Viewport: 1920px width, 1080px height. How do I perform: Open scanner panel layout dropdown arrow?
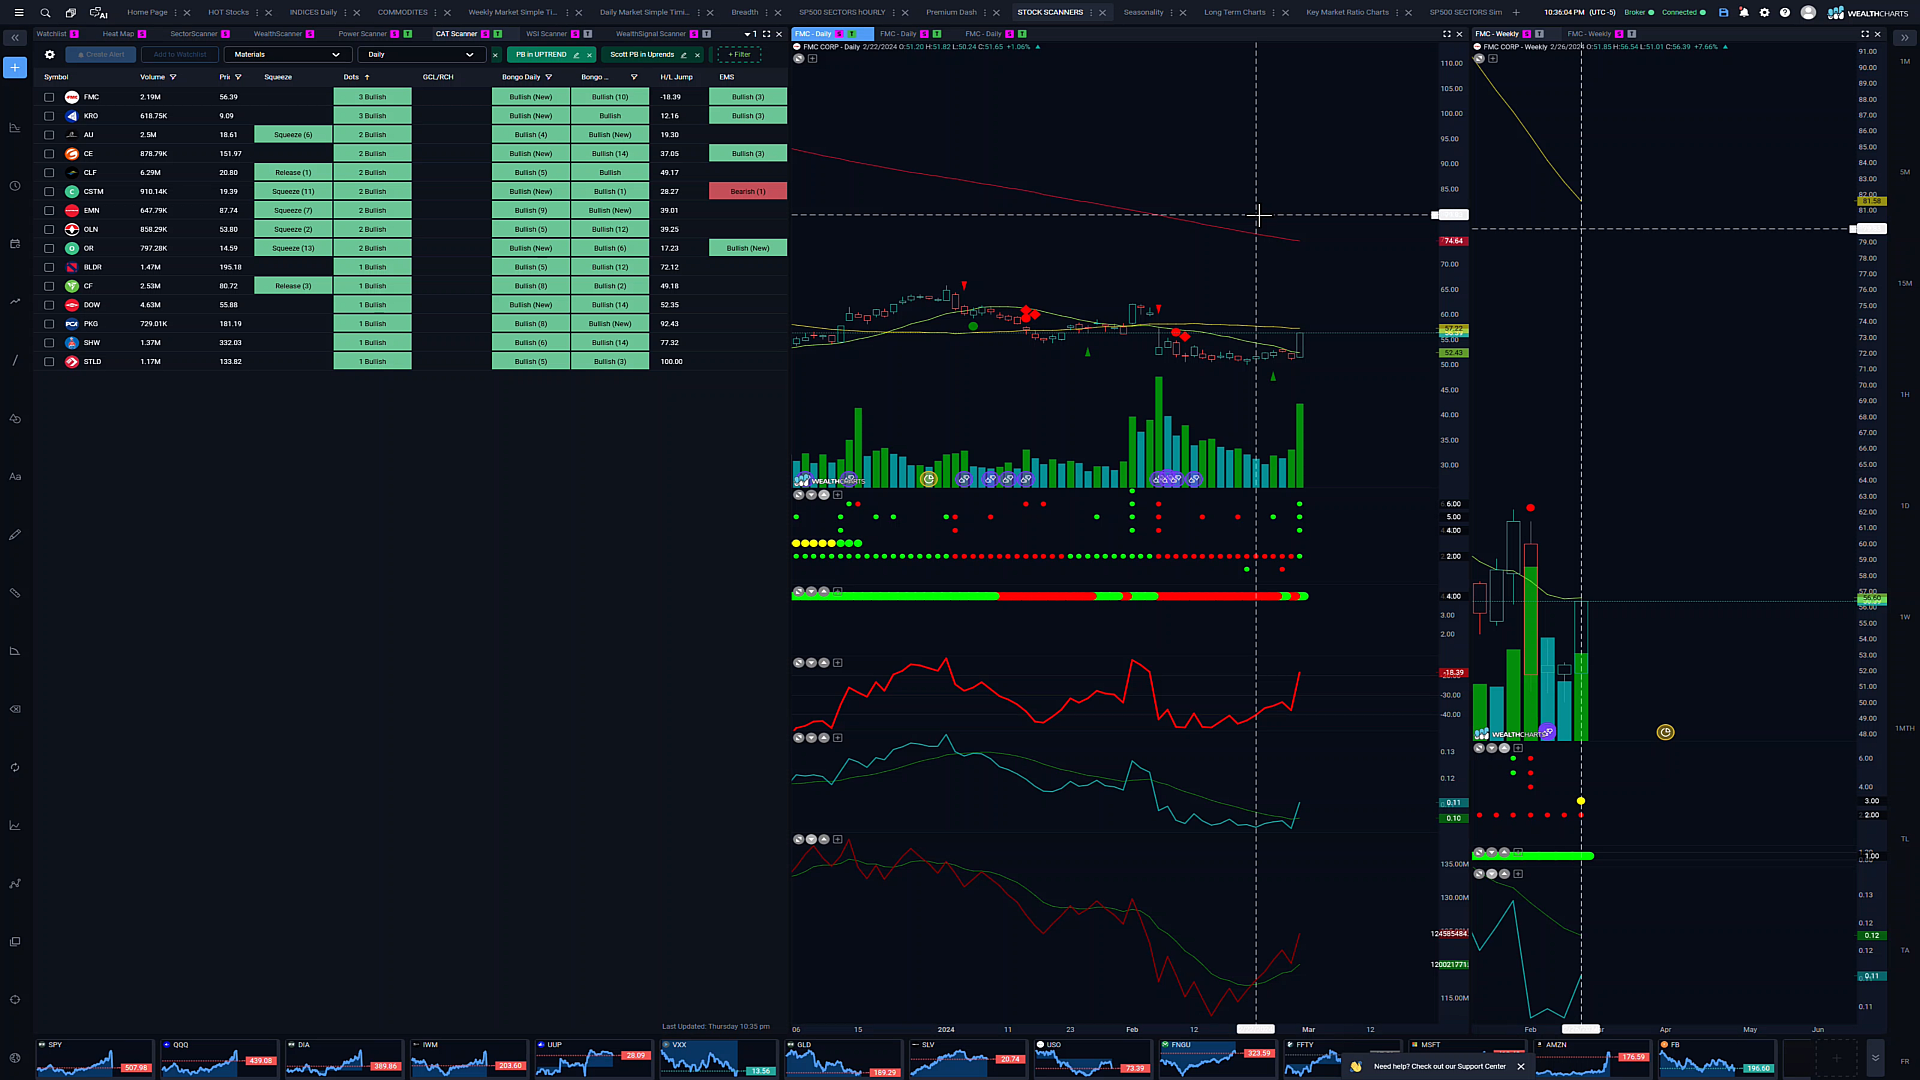point(747,34)
